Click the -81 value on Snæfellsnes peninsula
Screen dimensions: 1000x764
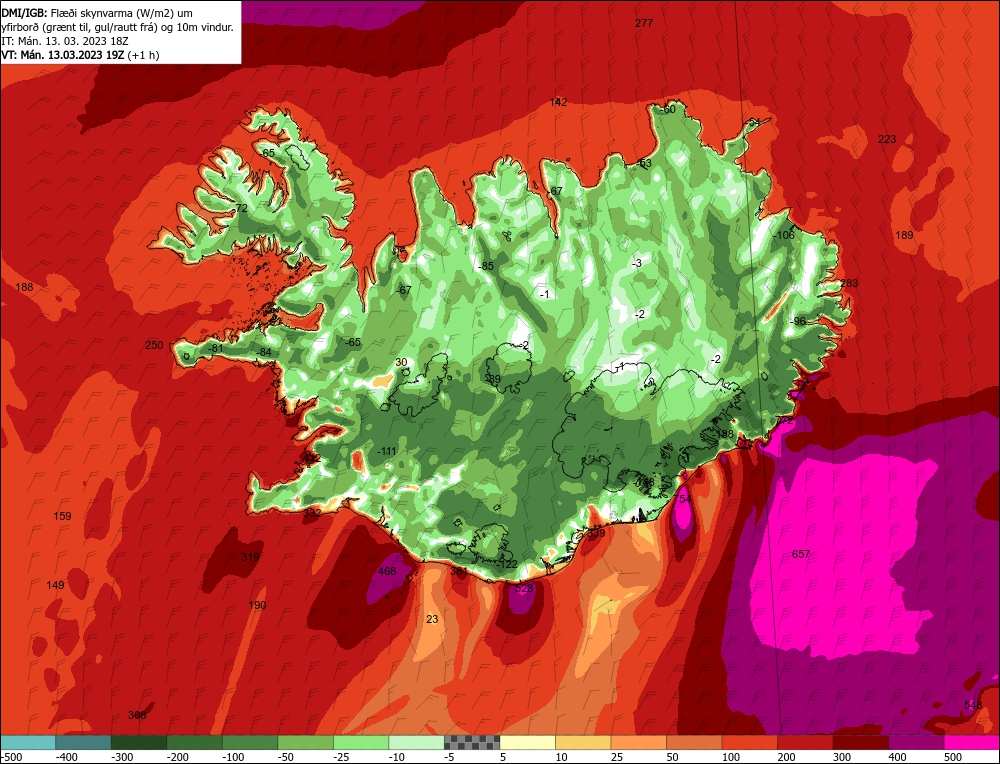pos(216,348)
